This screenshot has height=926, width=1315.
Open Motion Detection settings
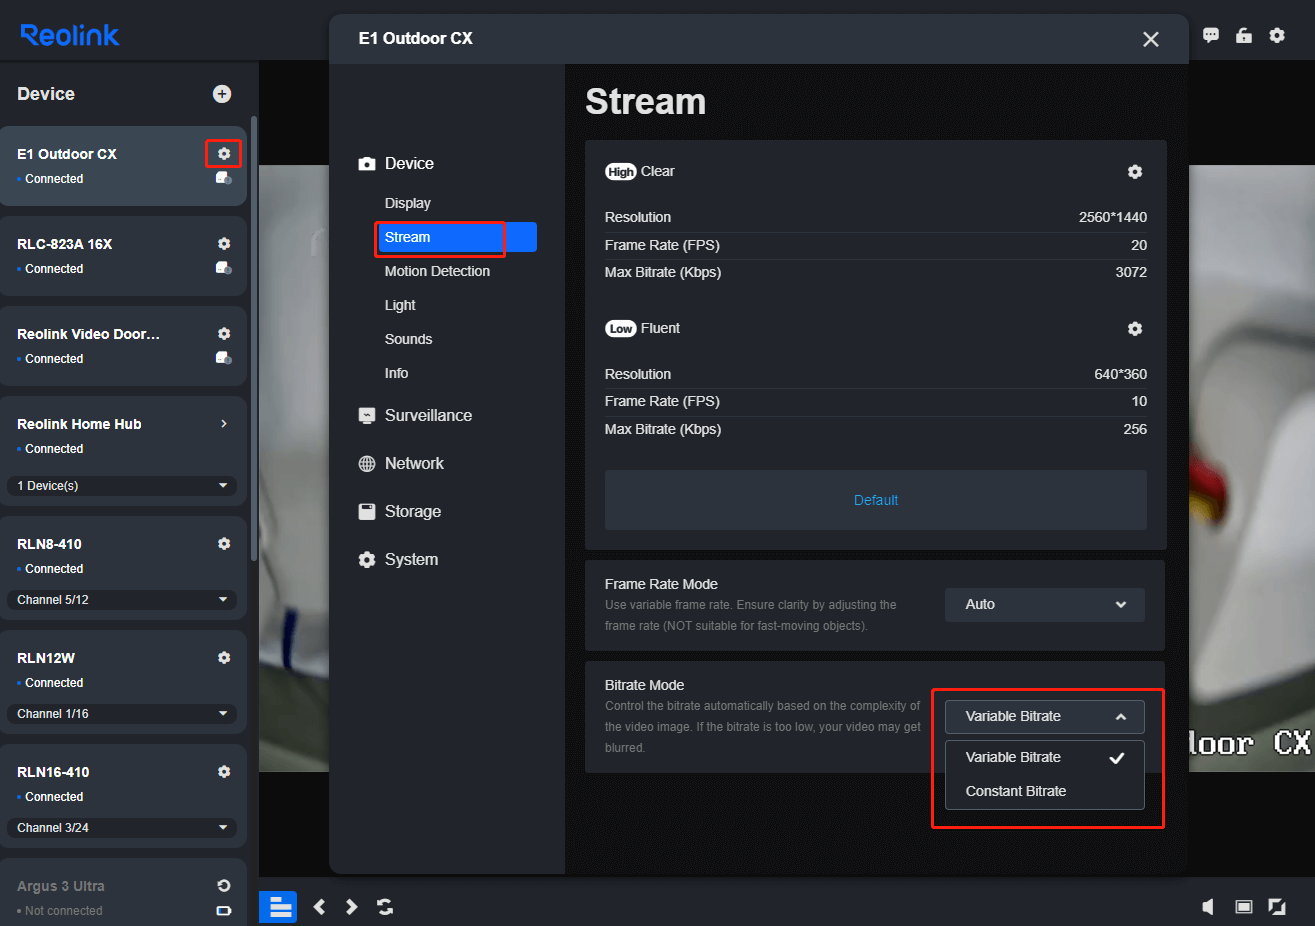tap(437, 271)
